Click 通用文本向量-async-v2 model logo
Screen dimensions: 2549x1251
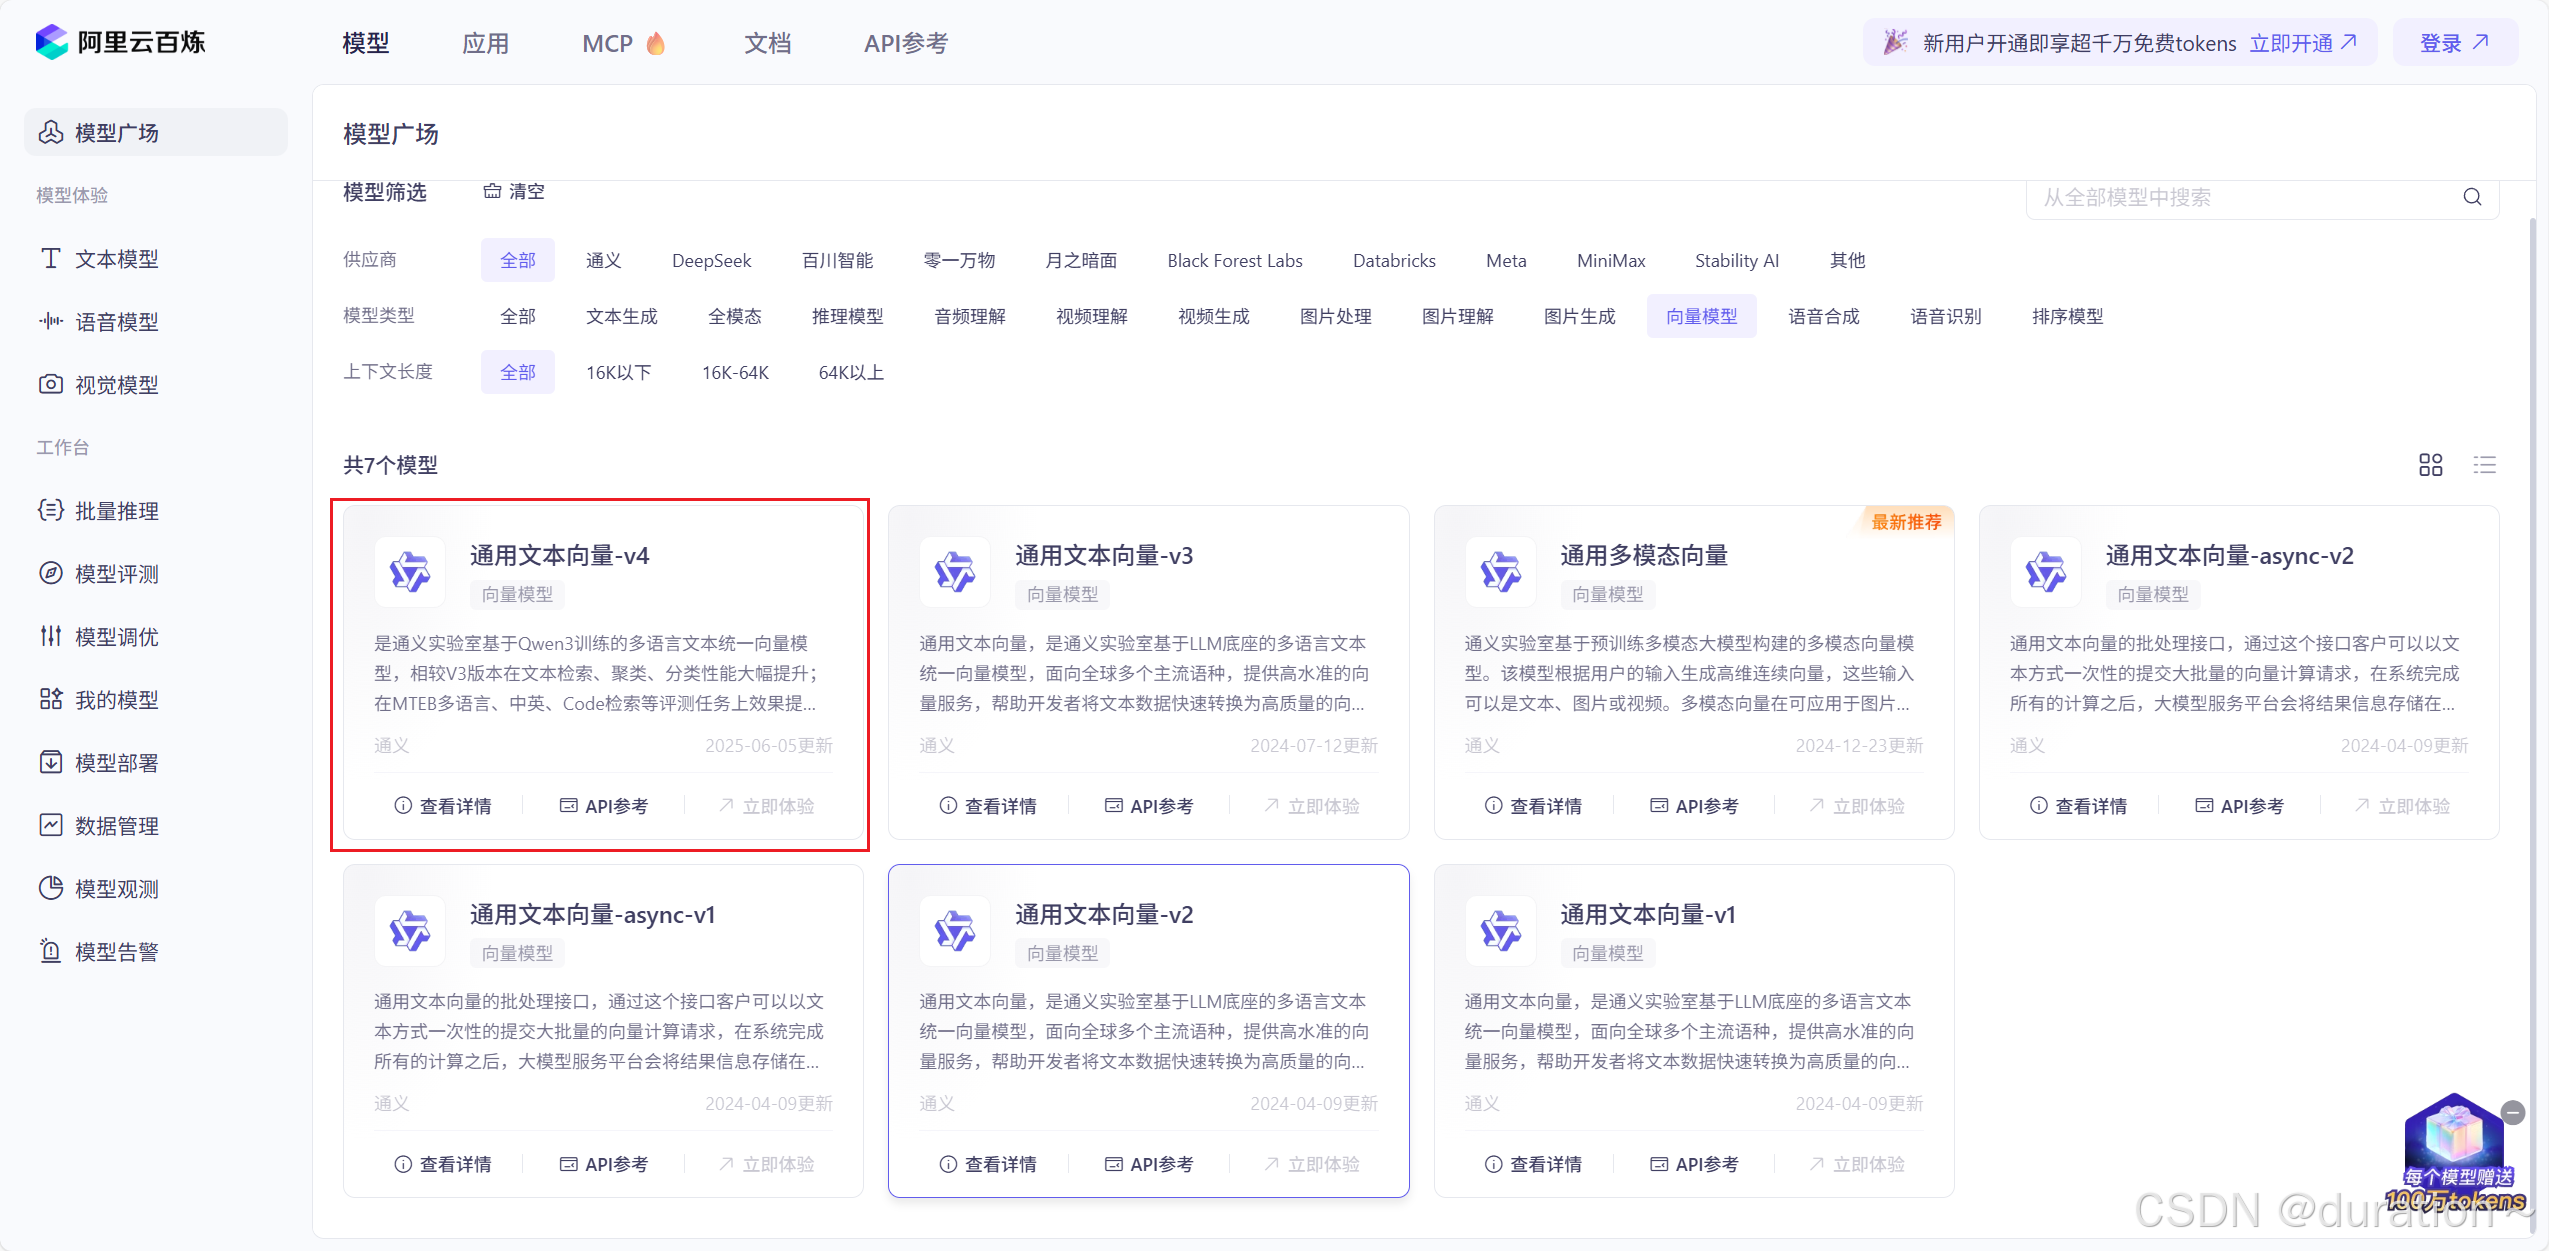[2045, 572]
